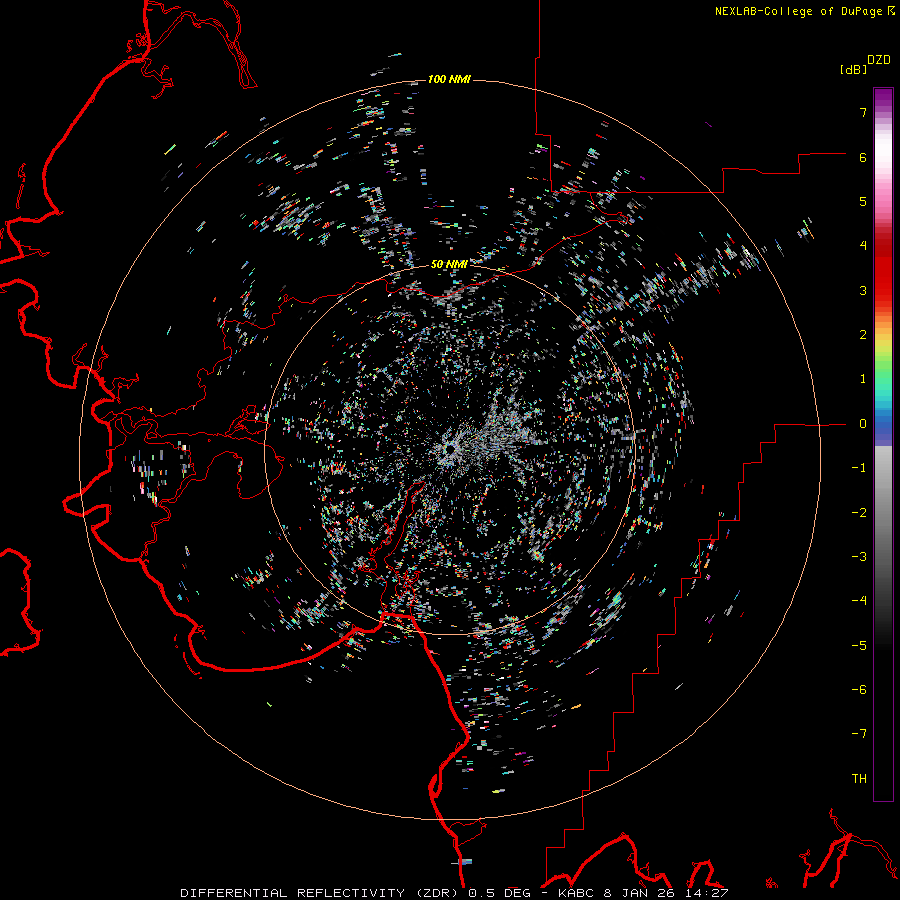This screenshot has height=900, width=900.
Task: Click the 50 NMI range ring label
Action: coord(449,264)
